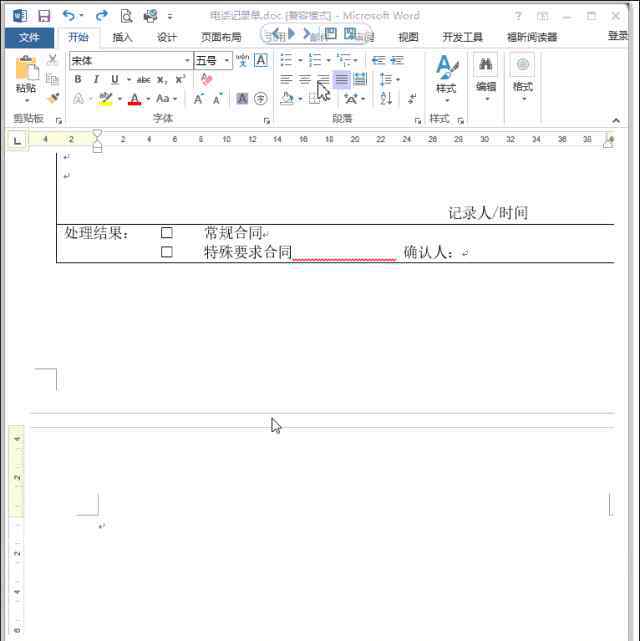Apply character border icon
Screen dimensions: 640x641
pyautogui.click(x=261, y=61)
